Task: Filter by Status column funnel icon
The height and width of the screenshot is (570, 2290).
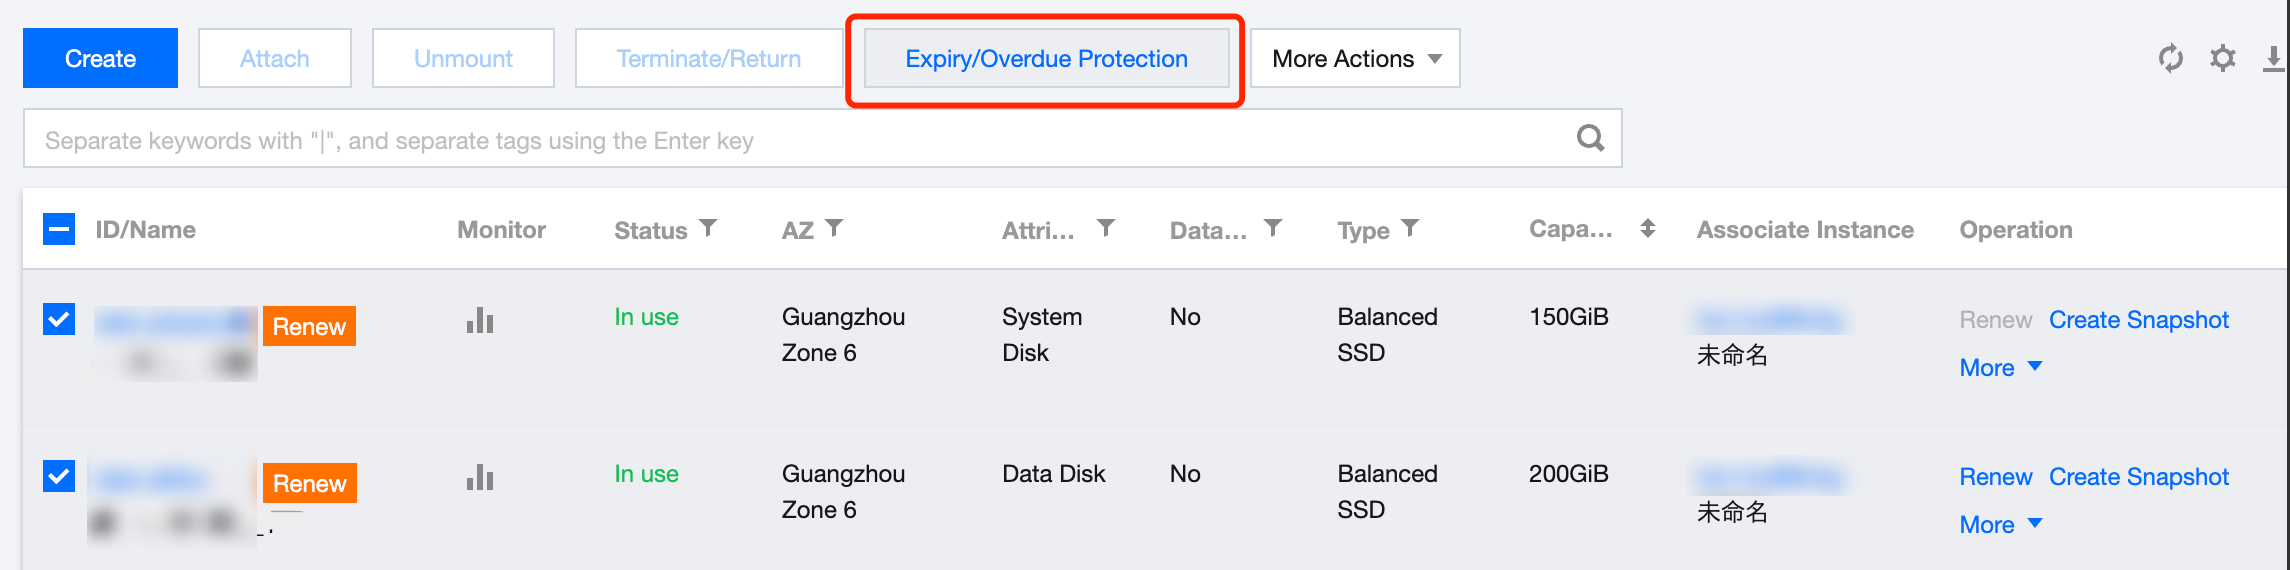Action: click(x=708, y=229)
